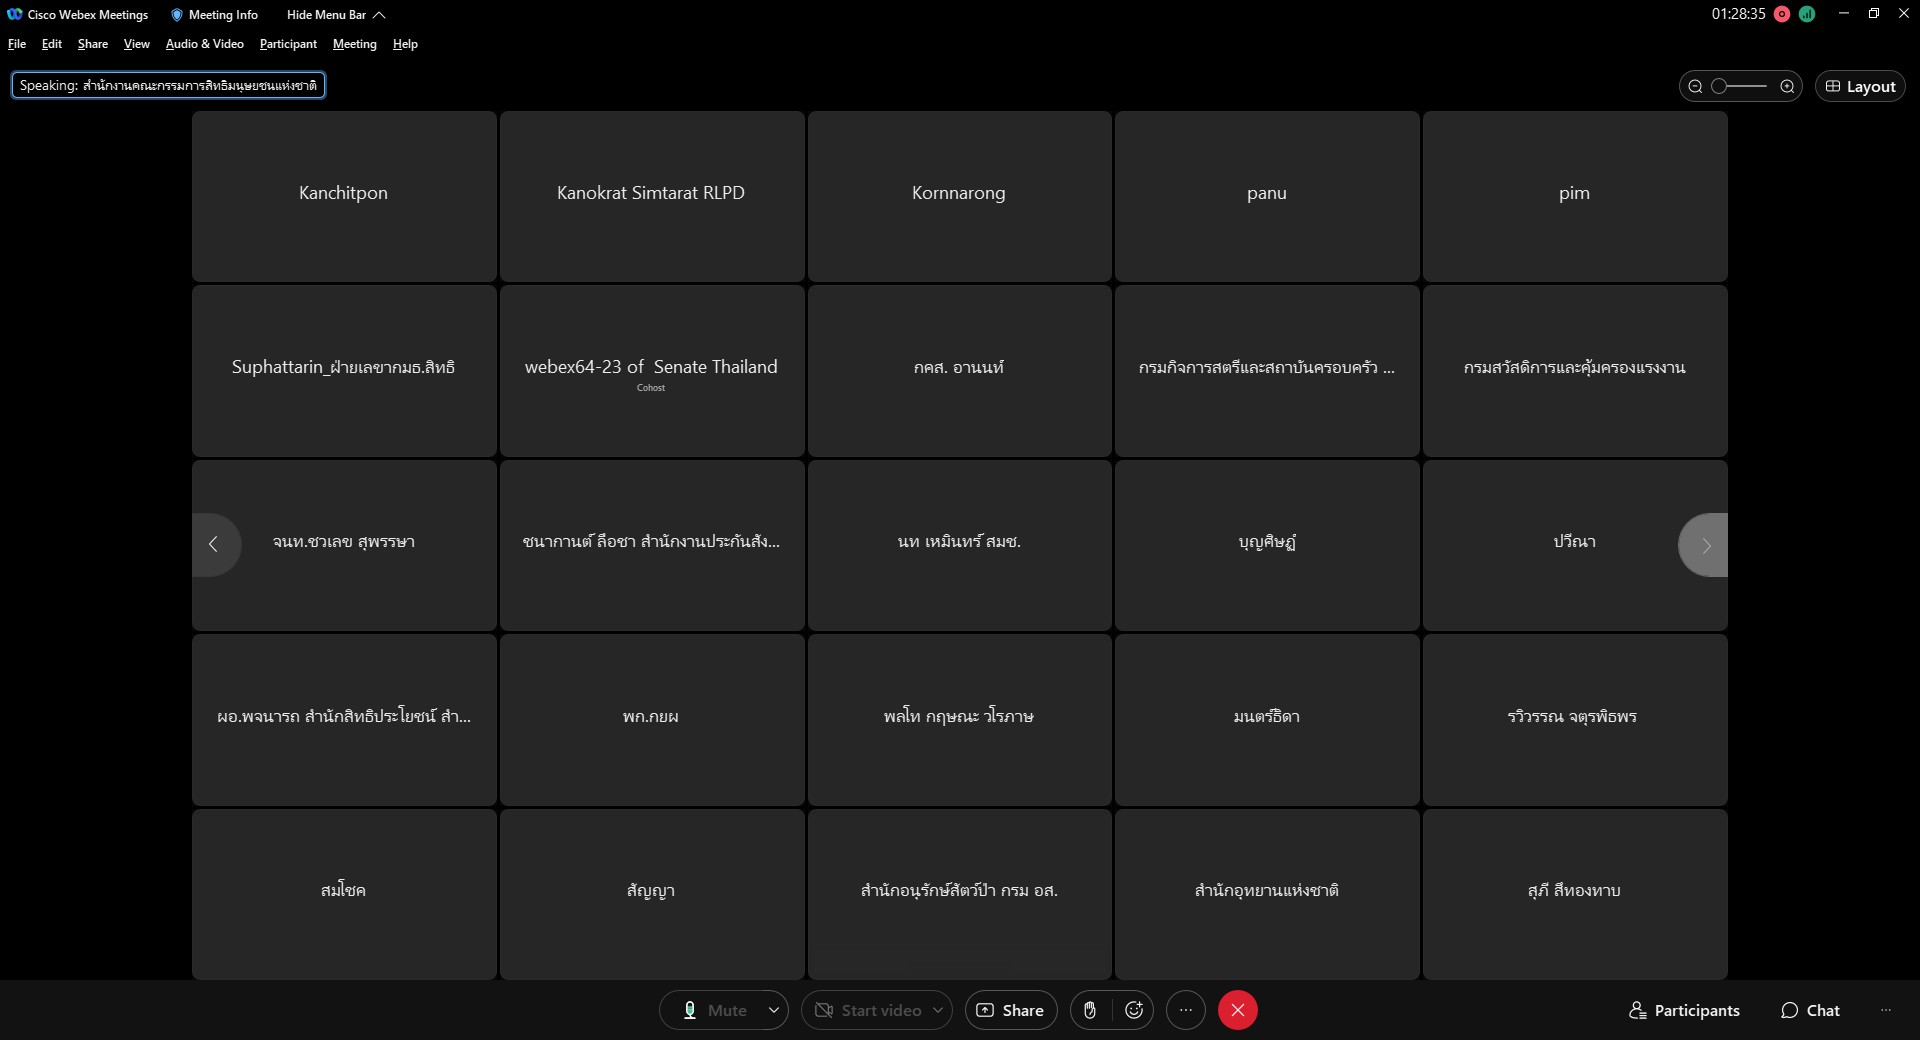
Task: Select the สัญญา participant tile
Action: click(x=652, y=894)
